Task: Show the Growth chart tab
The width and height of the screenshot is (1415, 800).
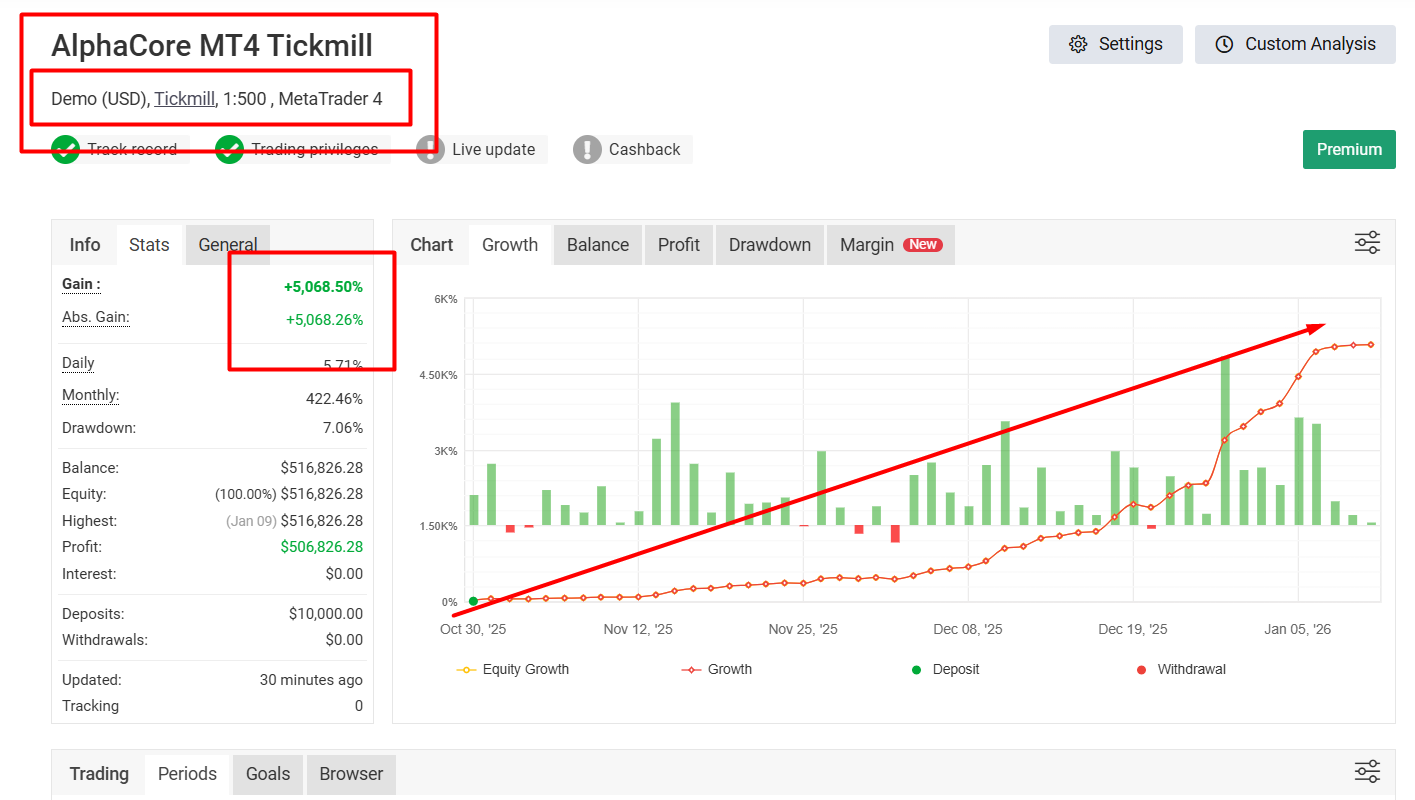Action: pyautogui.click(x=510, y=245)
